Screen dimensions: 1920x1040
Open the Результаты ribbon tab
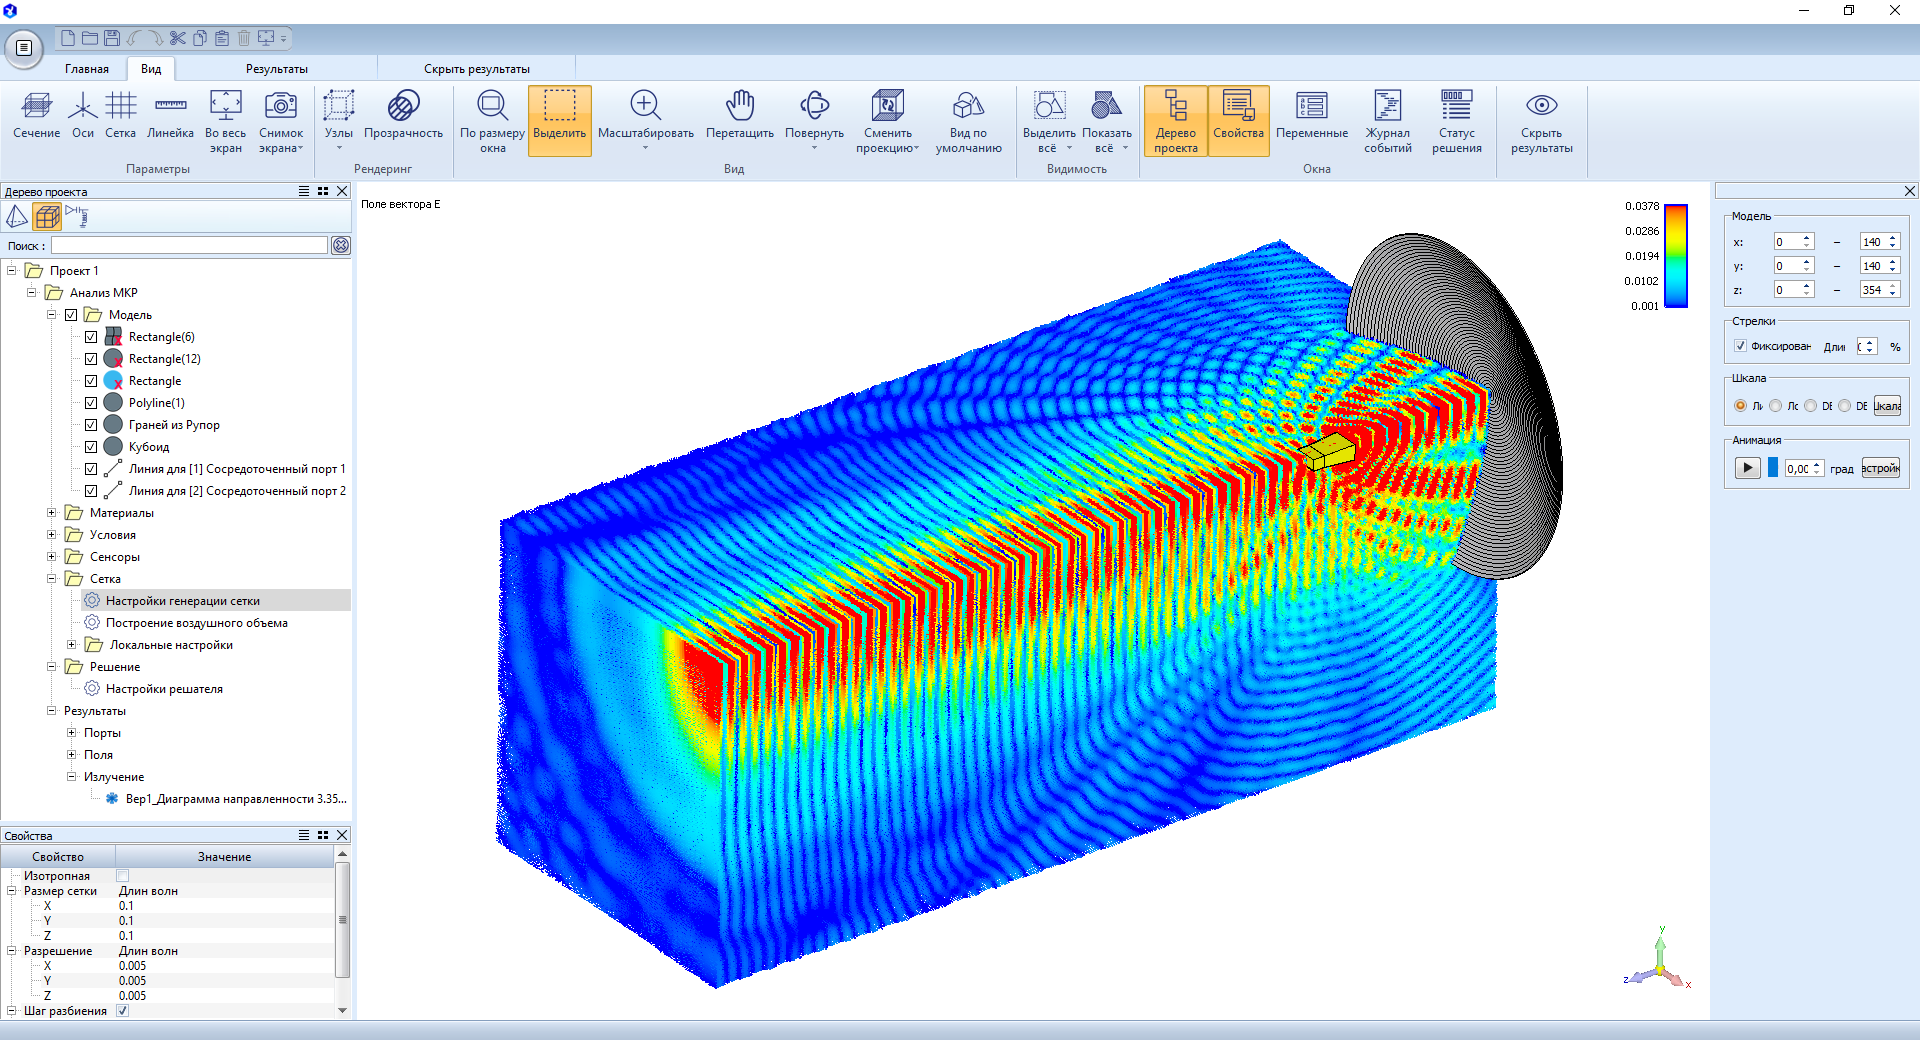tap(277, 69)
